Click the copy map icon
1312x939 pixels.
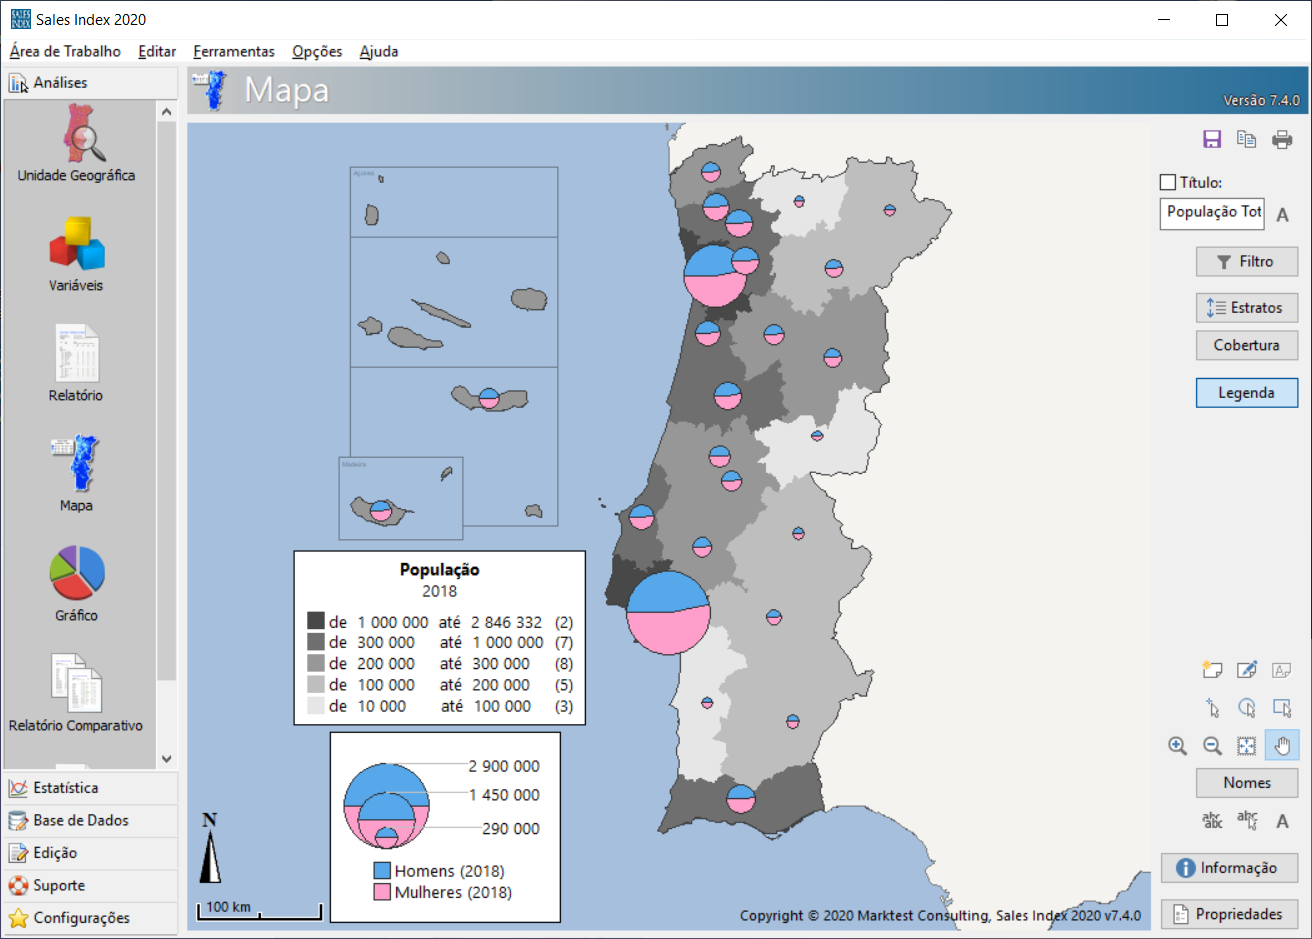coord(1246,140)
